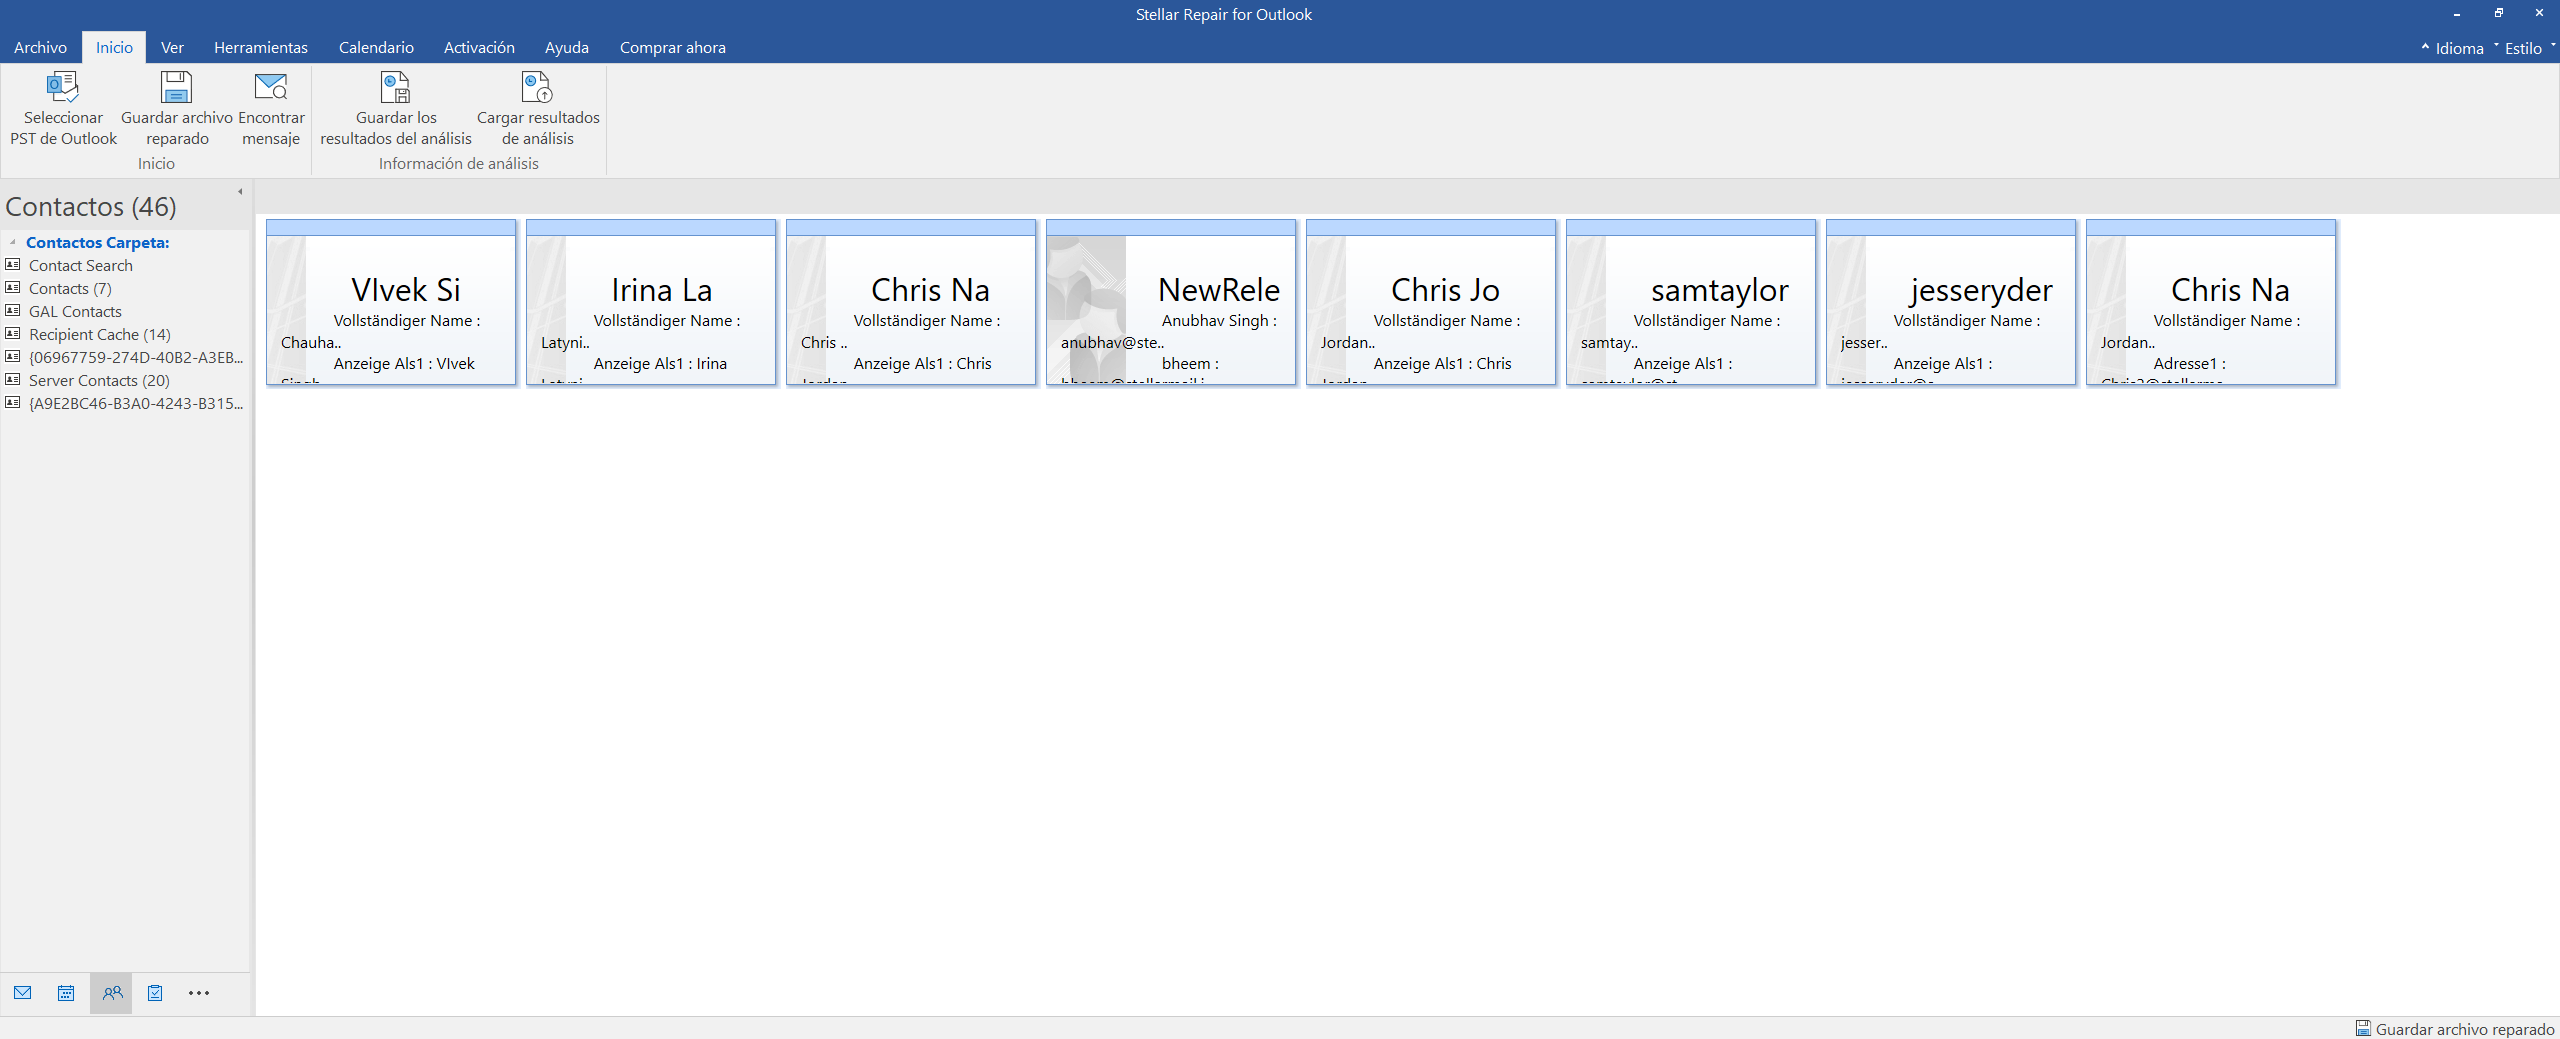
Task: Select Recipient Cache (14) folder
Action: [100, 334]
